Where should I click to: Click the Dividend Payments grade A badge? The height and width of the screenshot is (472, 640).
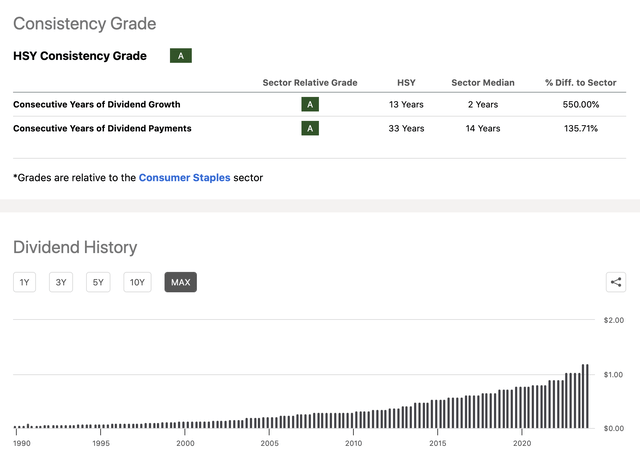tap(312, 128)
